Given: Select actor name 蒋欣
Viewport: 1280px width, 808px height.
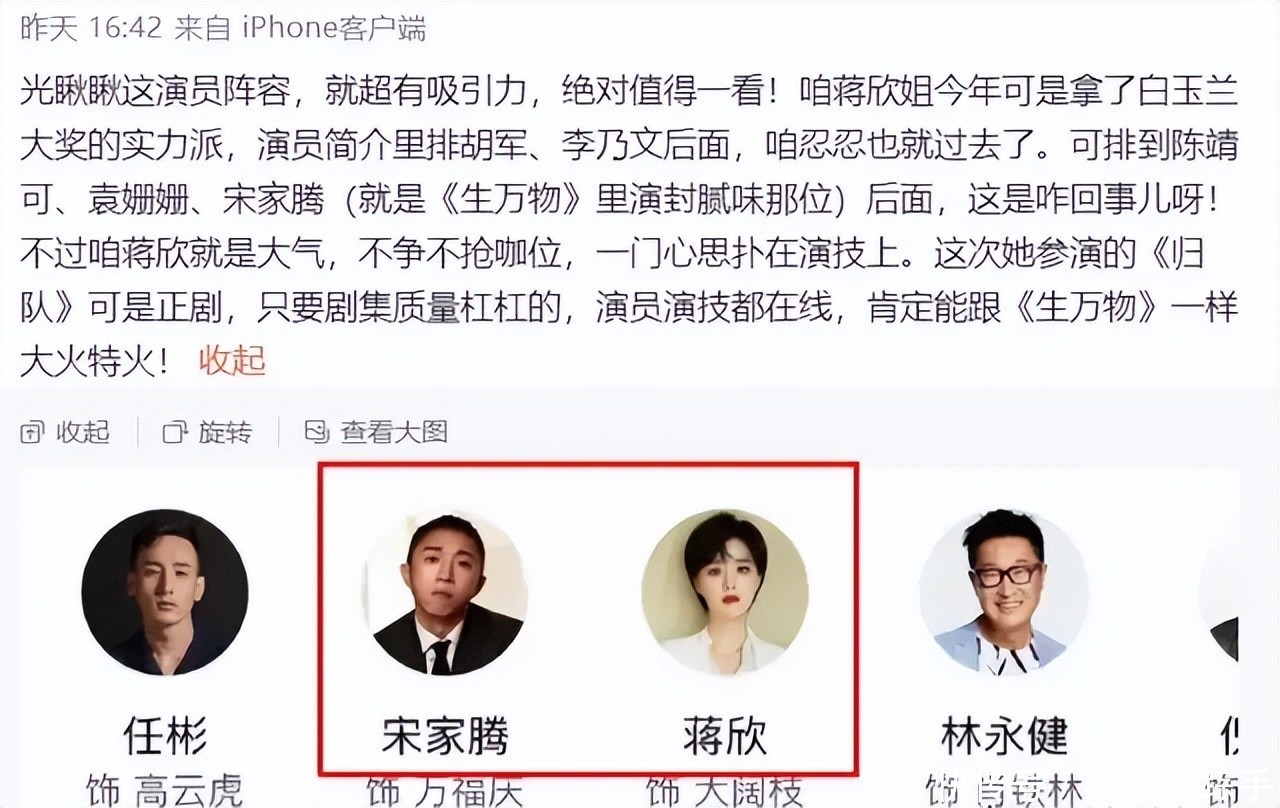Looking at the screenshot, I should [725, 737].
